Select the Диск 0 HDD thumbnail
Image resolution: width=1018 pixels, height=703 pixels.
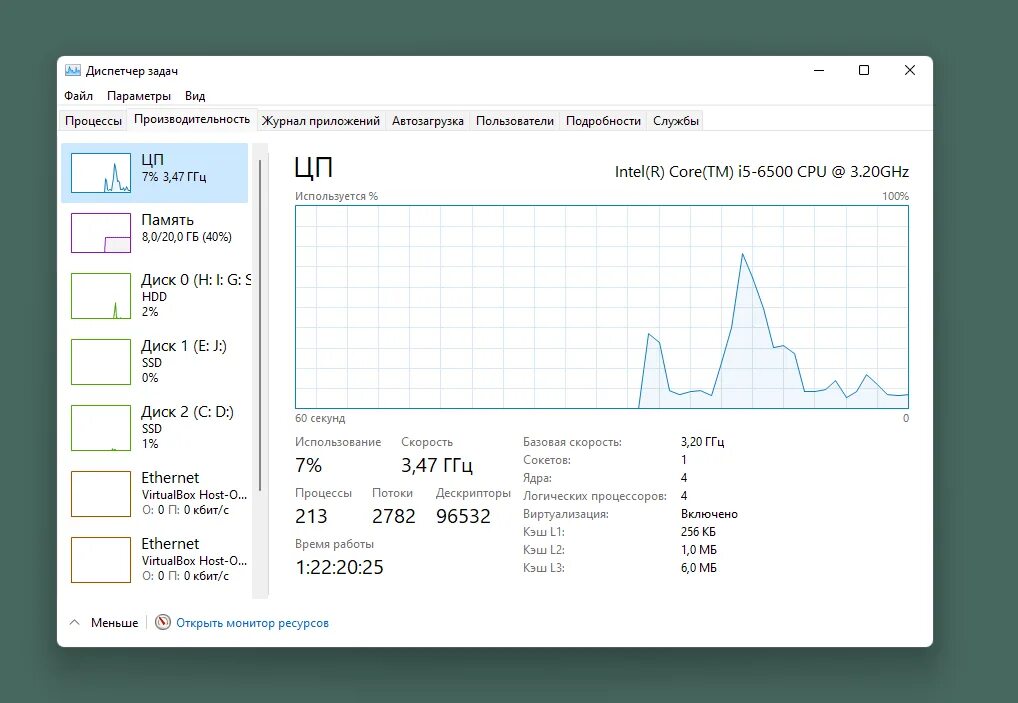click(101, 296)
